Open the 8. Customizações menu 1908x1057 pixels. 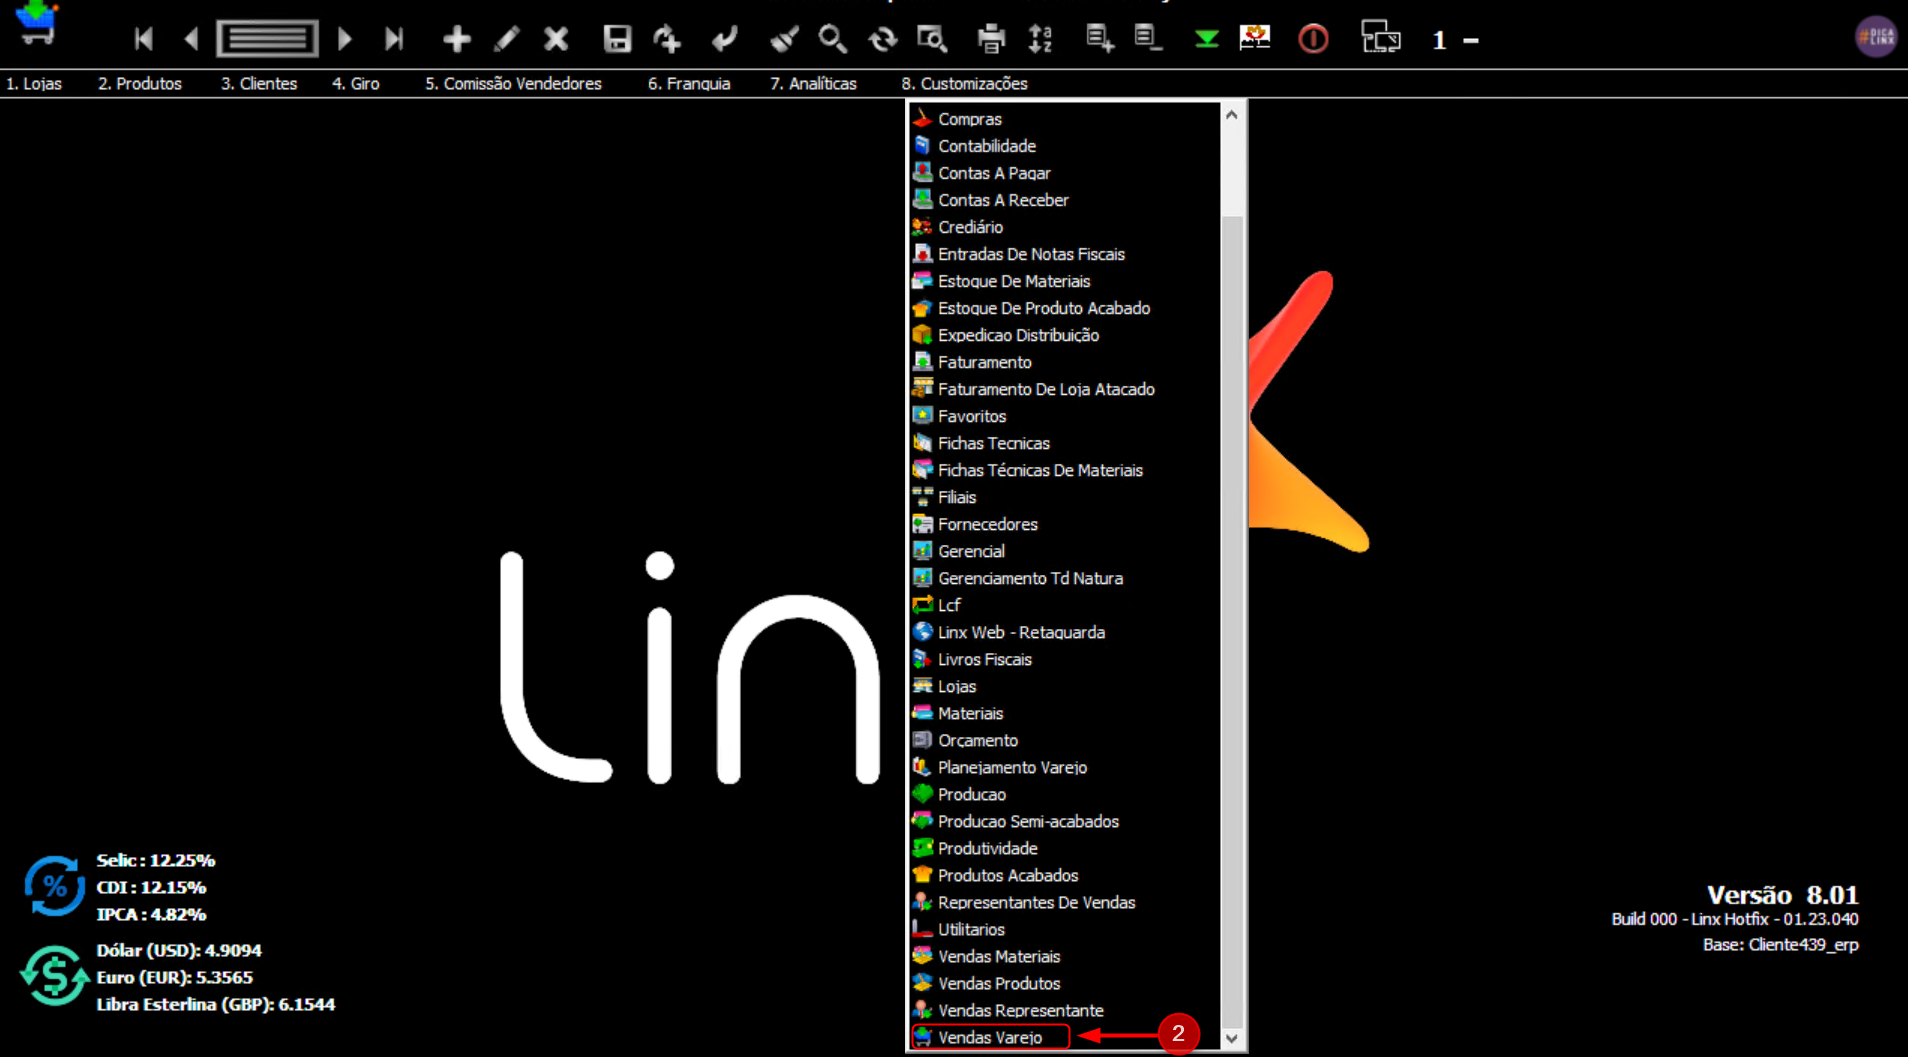964,84
